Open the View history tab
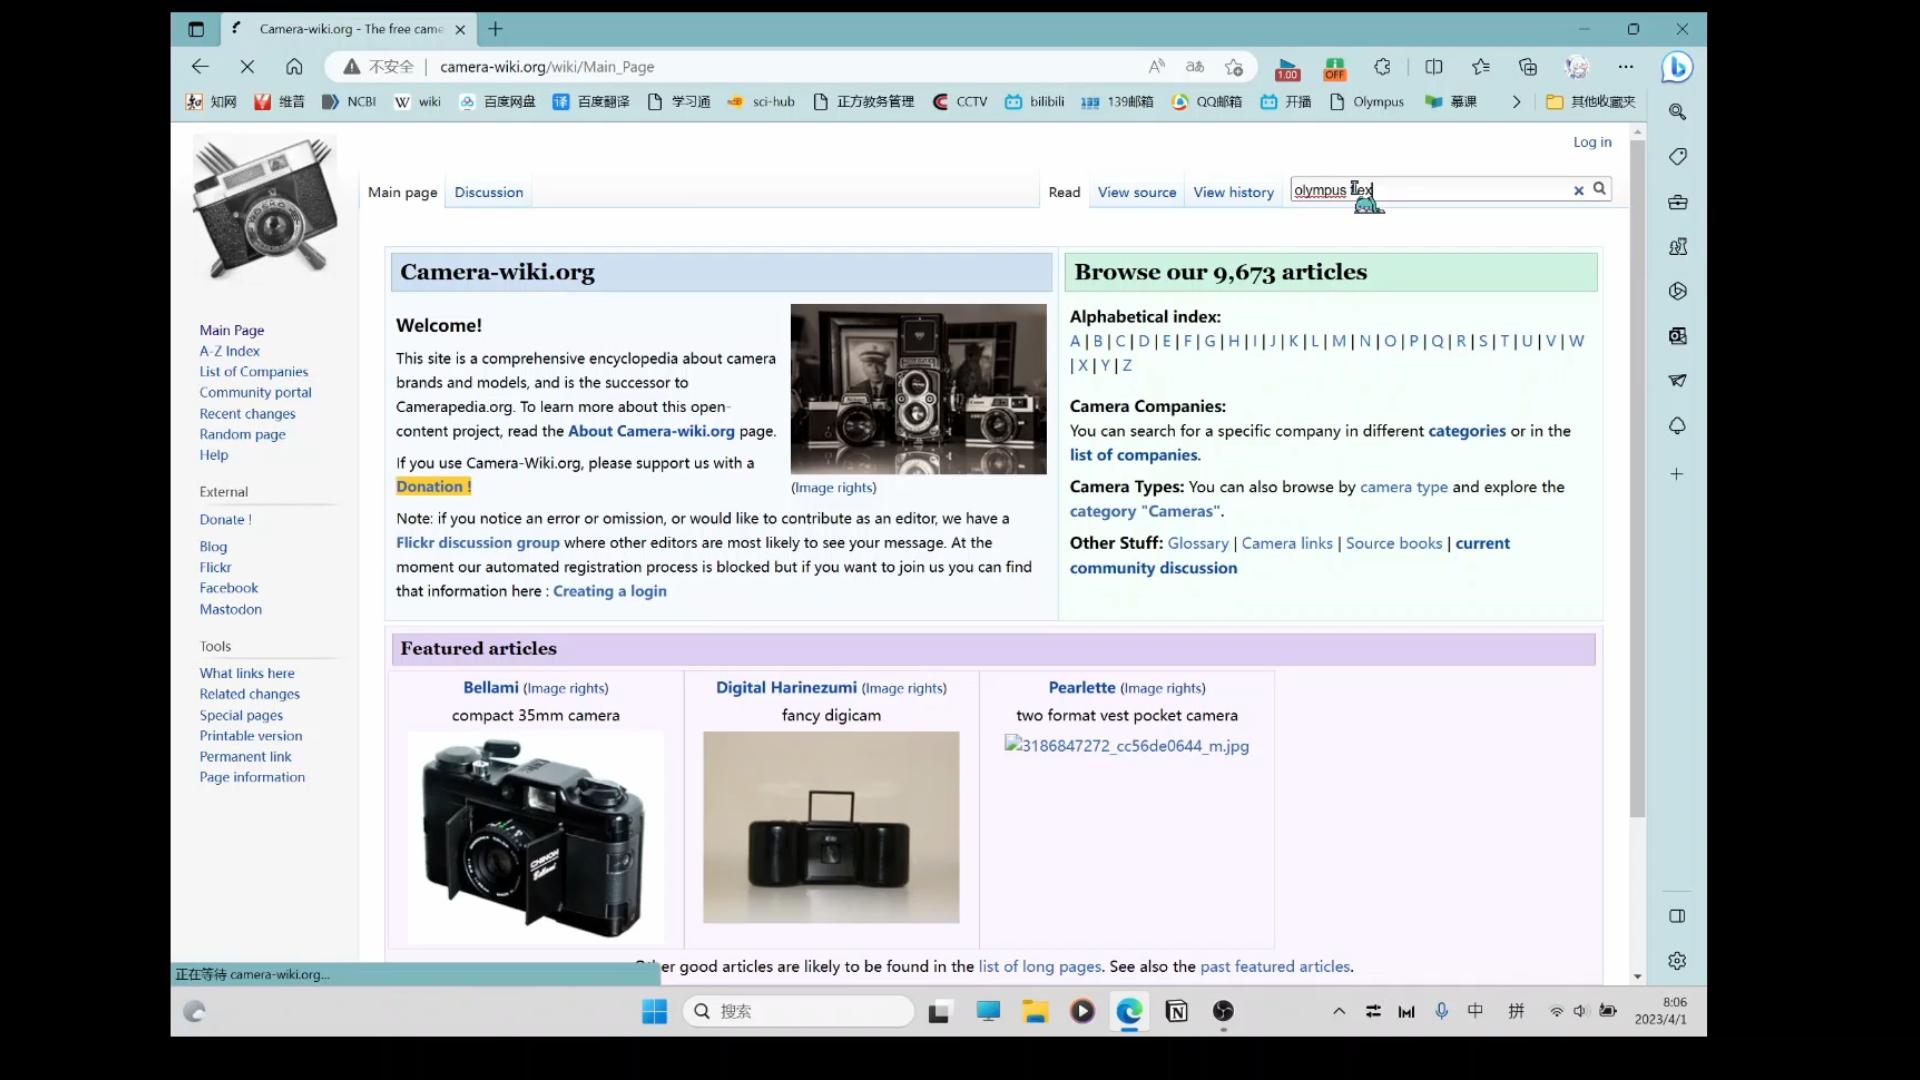1920x1080 pixels. [1233, 192]
